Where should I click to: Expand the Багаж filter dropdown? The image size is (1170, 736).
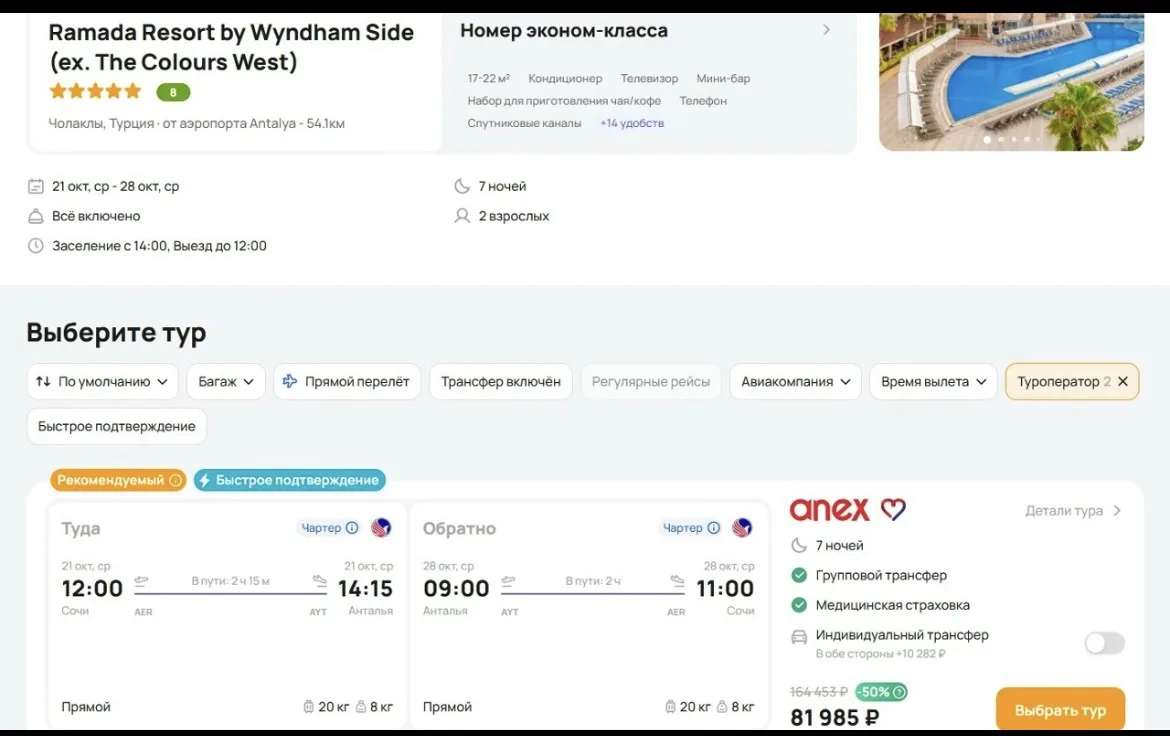[226, 381]
